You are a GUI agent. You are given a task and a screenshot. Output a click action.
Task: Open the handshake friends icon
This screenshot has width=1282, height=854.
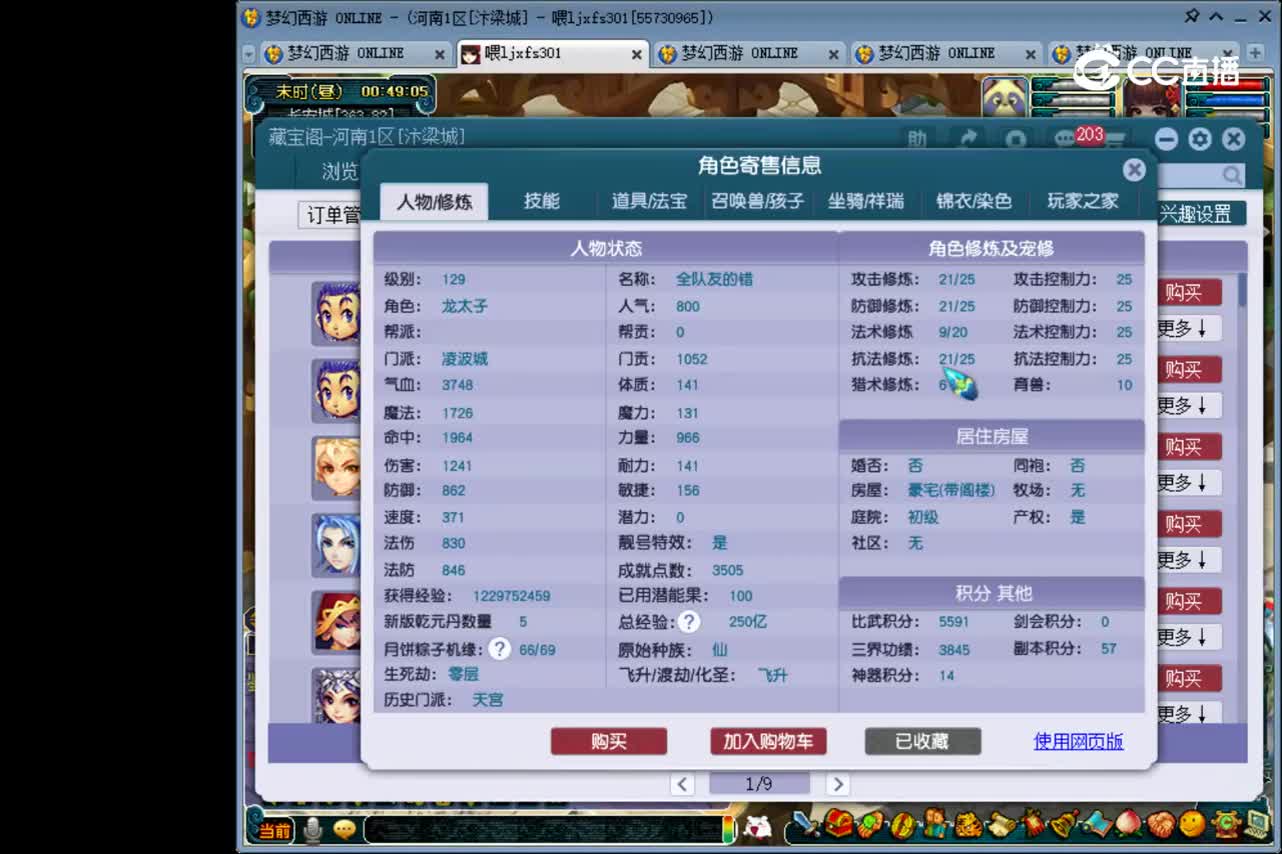click(x=1161, y=824)
